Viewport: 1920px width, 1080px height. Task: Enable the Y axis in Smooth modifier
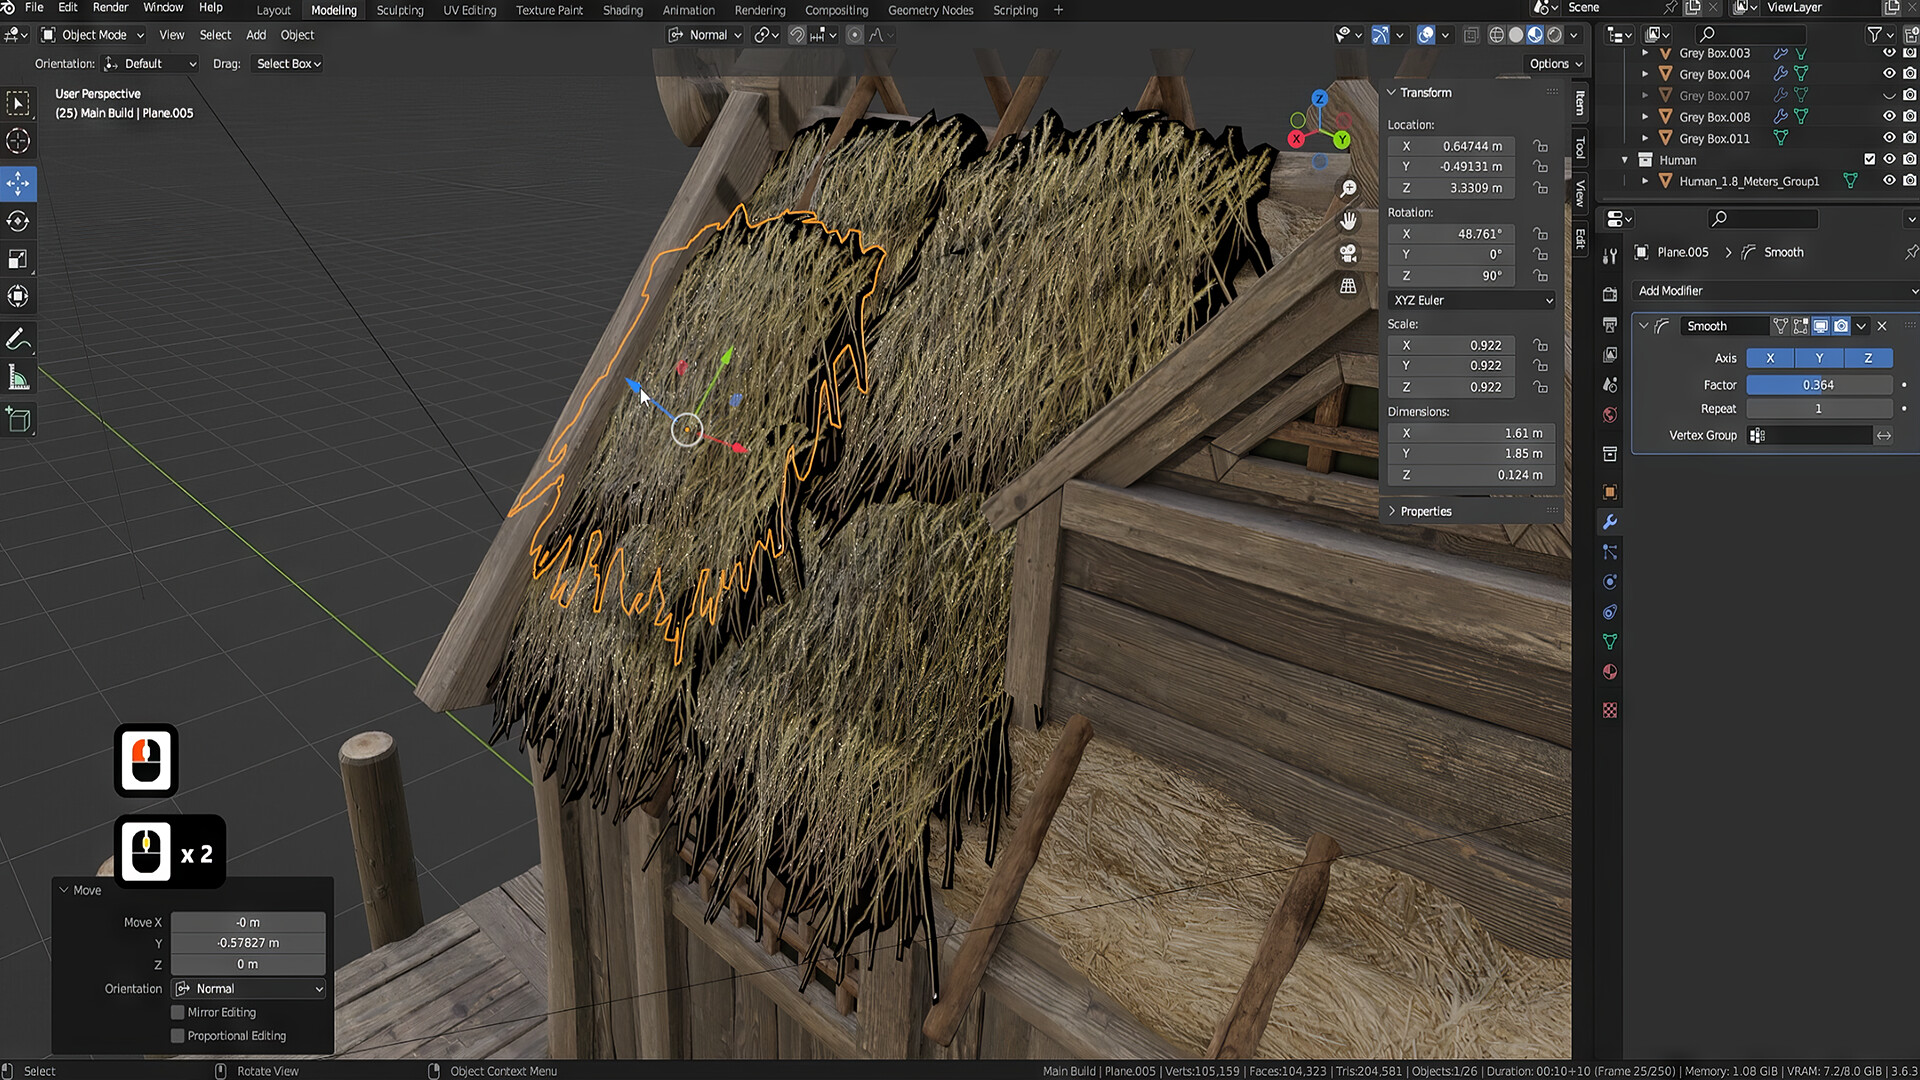click(1819, 358)
